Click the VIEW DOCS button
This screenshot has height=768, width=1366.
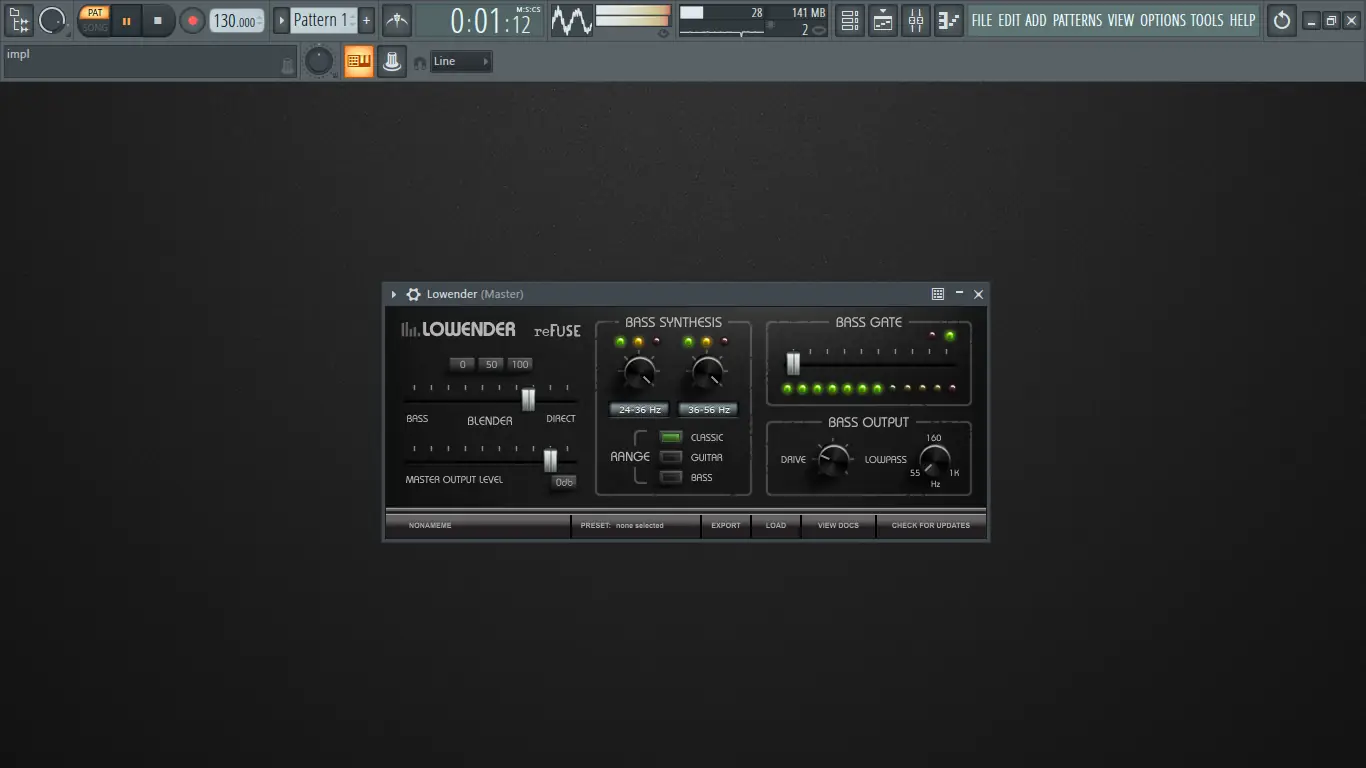(x=838, y=525)
